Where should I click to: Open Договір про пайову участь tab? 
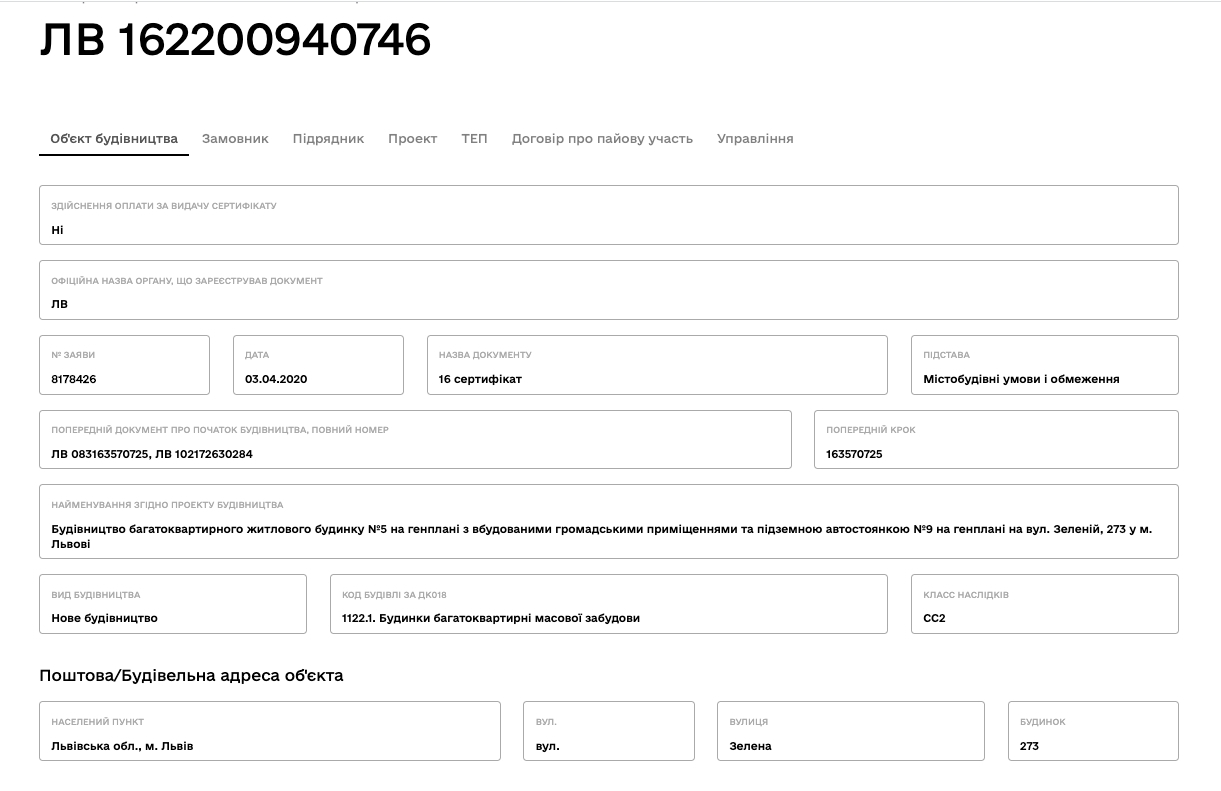click(x=602, y=139)
